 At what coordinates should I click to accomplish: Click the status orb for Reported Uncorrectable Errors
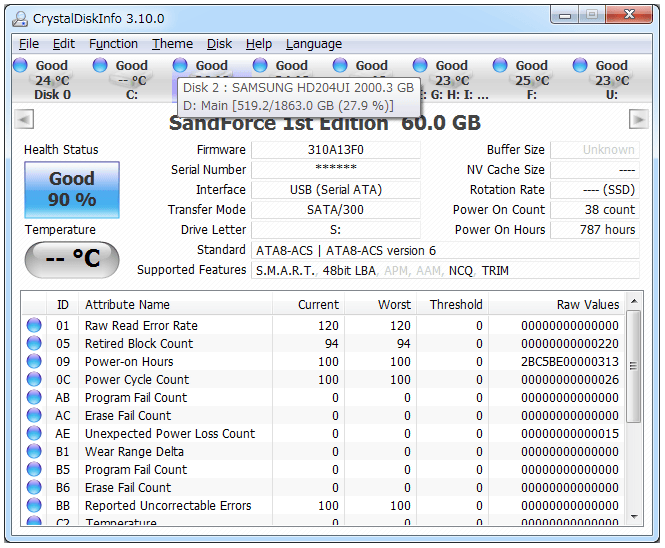tap(34, 506)
